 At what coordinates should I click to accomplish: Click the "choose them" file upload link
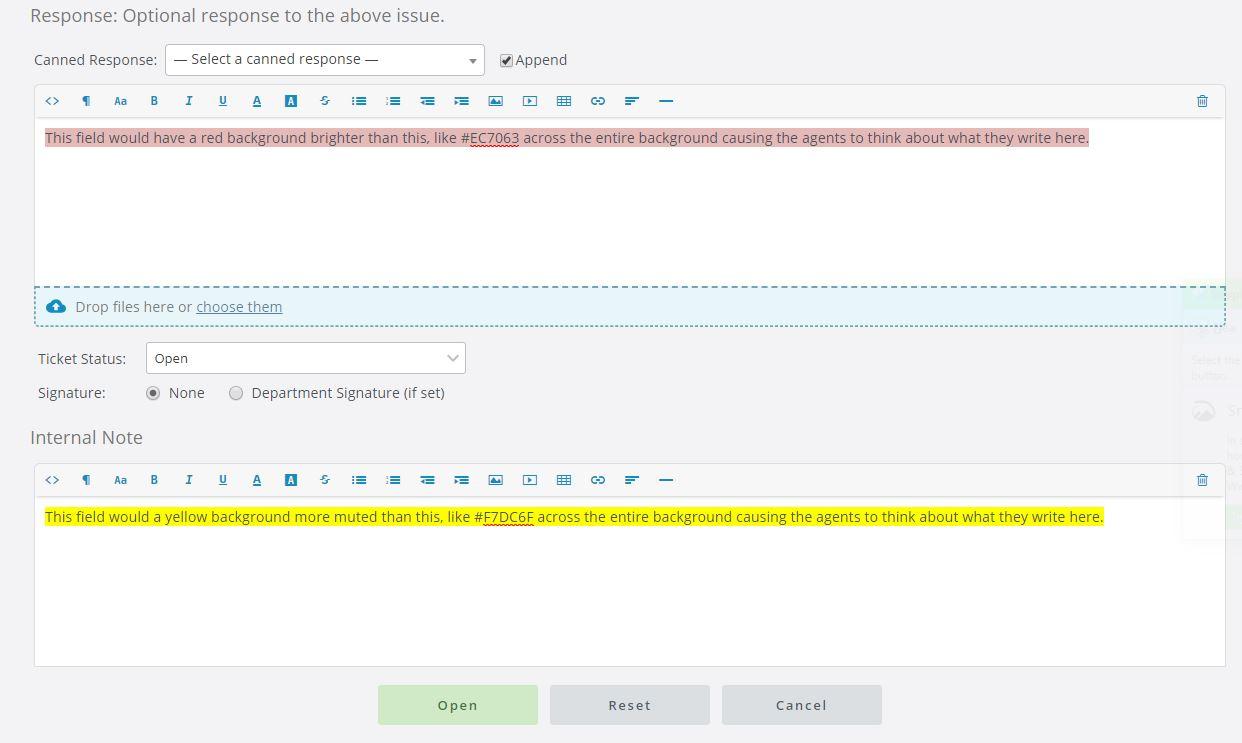(239, 307)
